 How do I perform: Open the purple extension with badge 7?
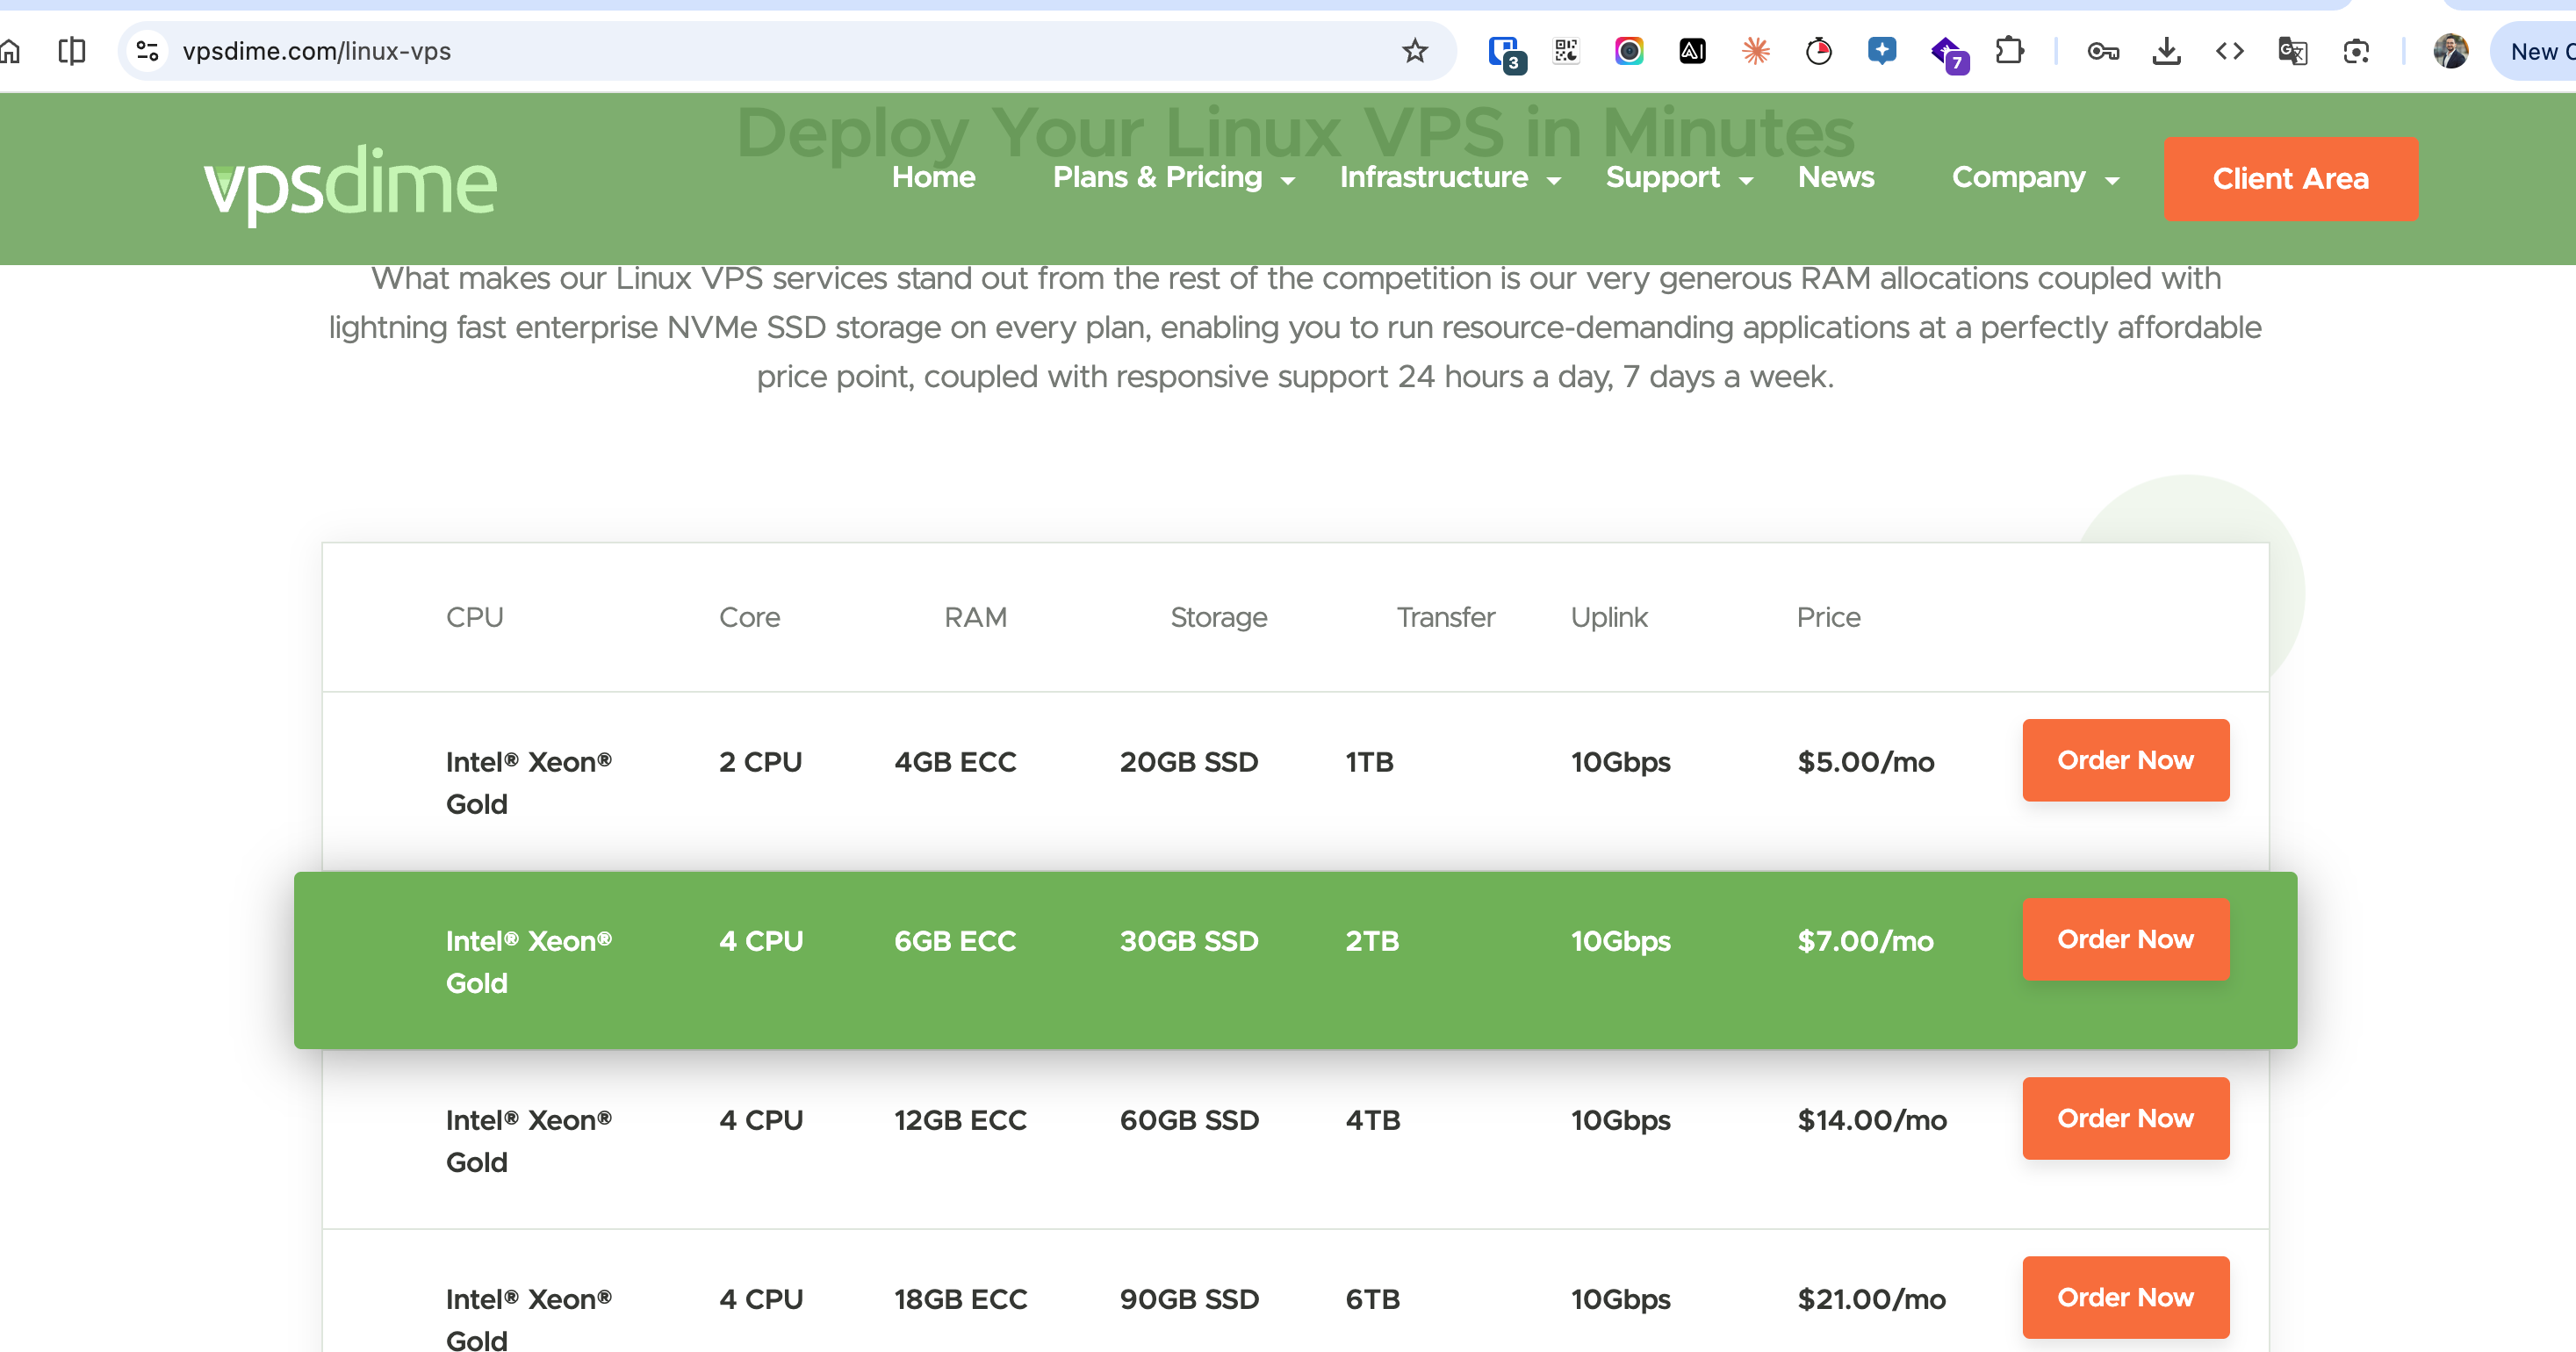(1948, 54)
